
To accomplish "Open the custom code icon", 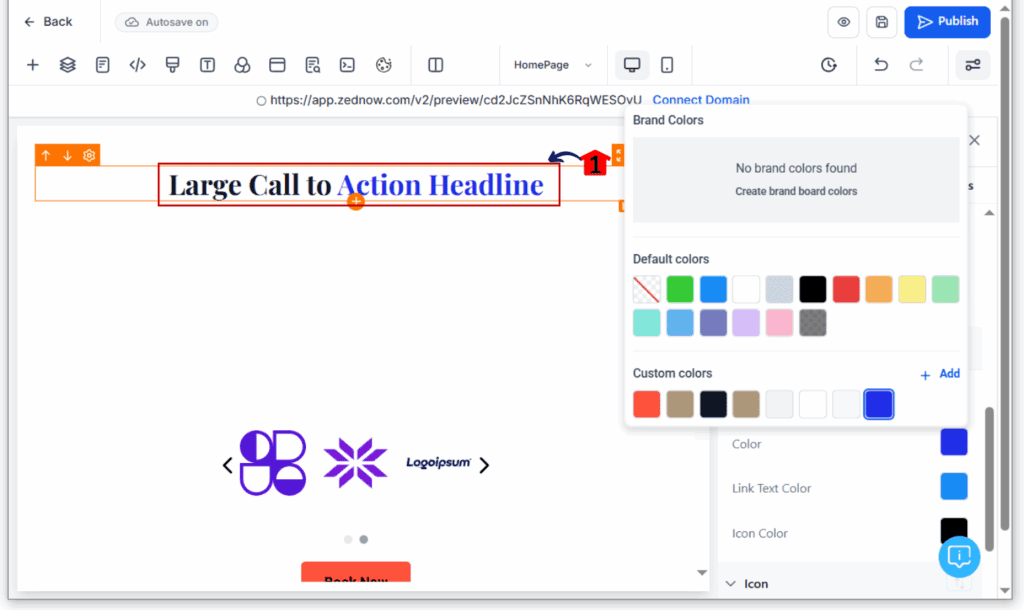I will 137,65.
